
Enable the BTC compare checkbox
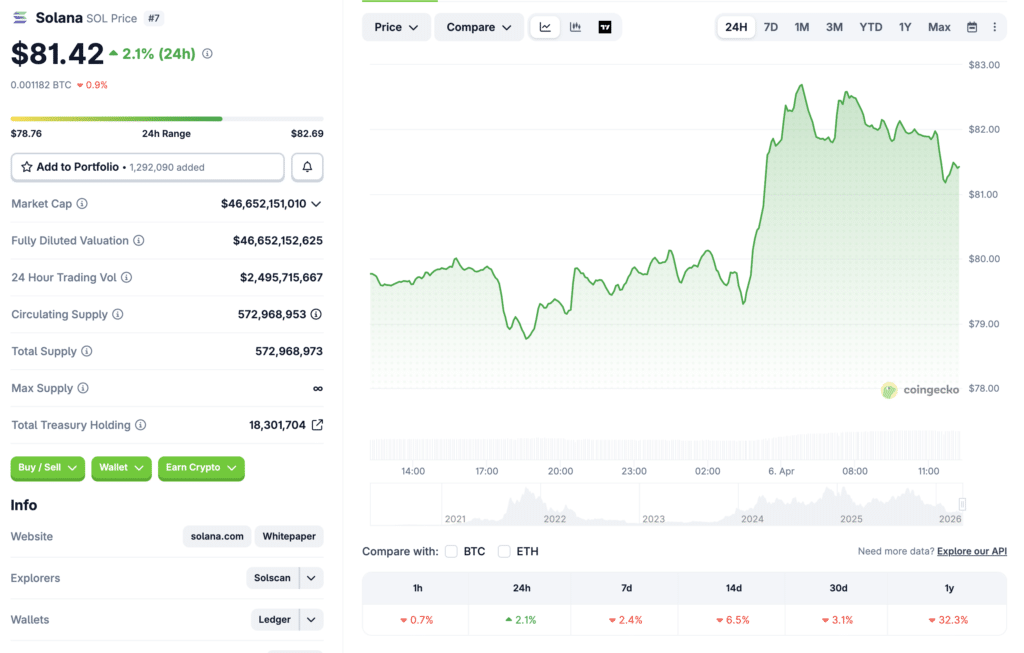[451, 550]
